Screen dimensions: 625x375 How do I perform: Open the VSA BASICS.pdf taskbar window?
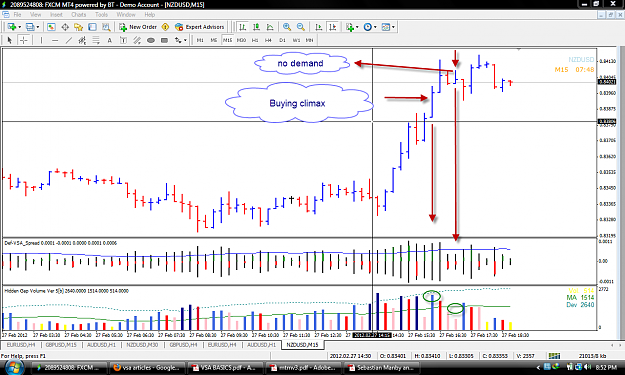tap(224, 367)
